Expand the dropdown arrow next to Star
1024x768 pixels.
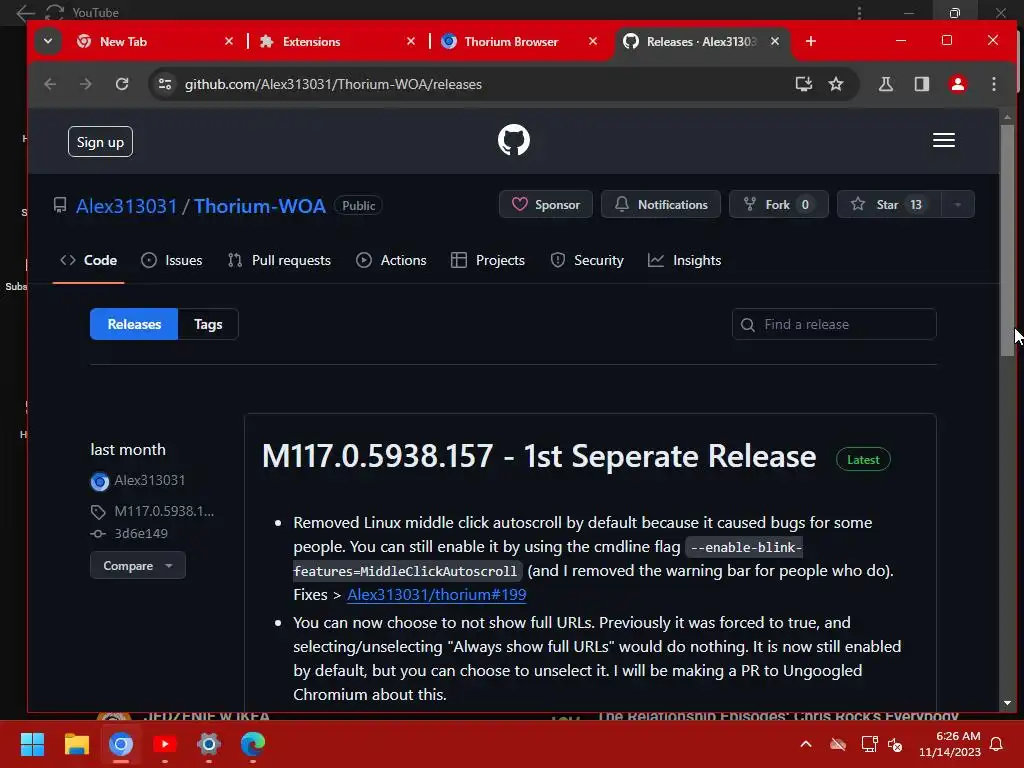pos(958,204)
